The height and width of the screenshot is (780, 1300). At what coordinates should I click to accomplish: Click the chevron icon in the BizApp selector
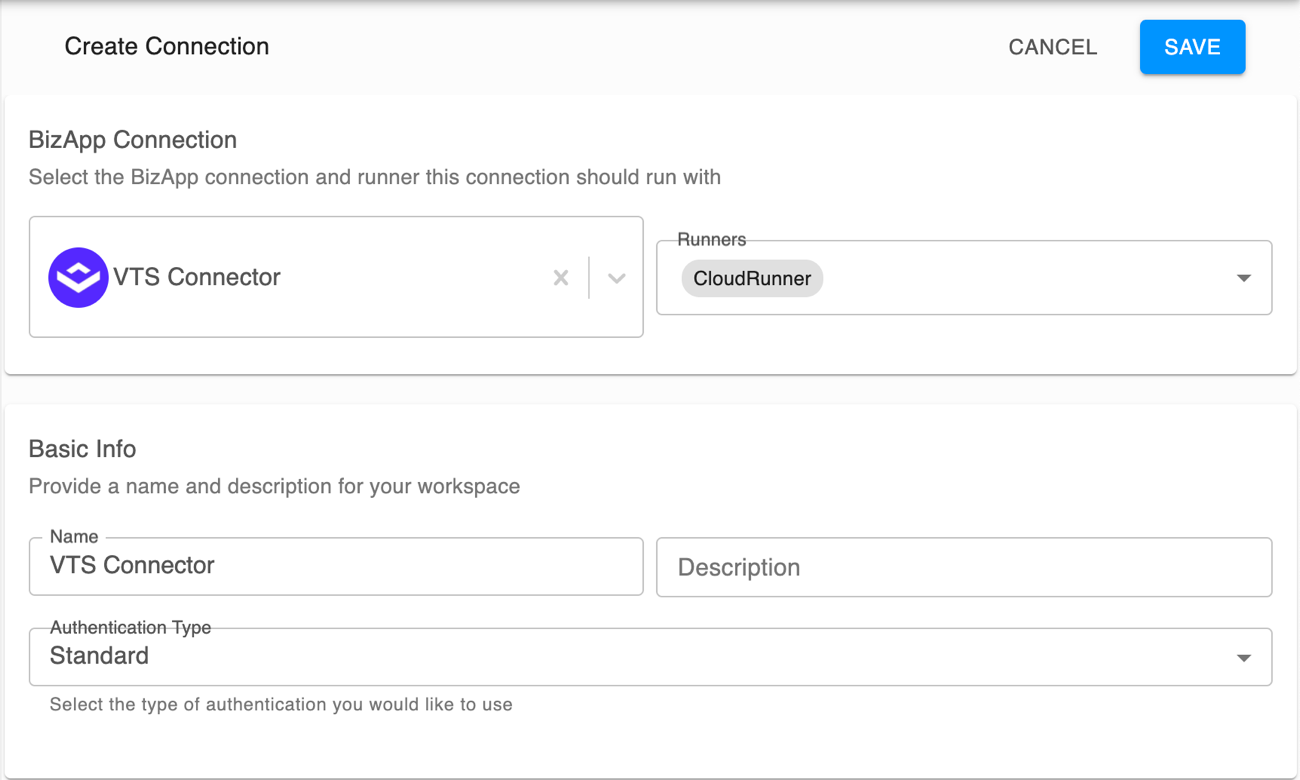616,277
